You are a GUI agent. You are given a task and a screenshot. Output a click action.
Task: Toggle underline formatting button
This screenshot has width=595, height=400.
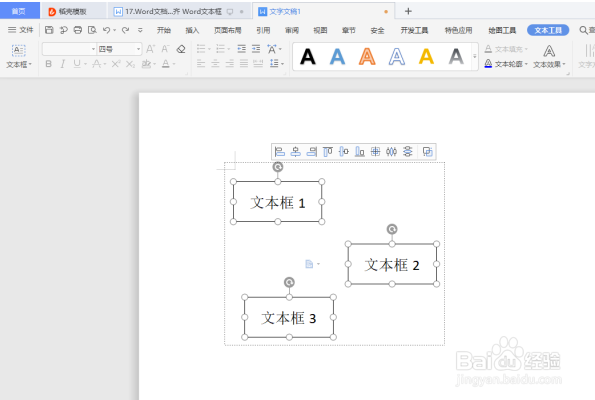point(77,64)
